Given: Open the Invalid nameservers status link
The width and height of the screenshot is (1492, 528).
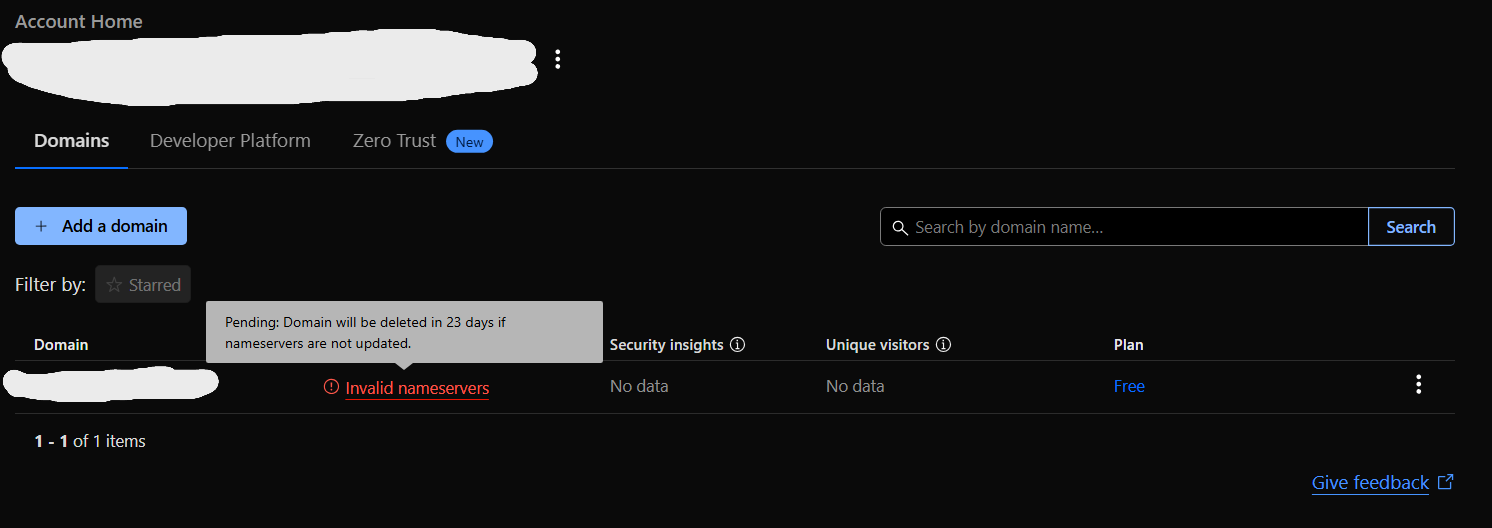Looking at the screenshot, I should [x=417, y=388].
